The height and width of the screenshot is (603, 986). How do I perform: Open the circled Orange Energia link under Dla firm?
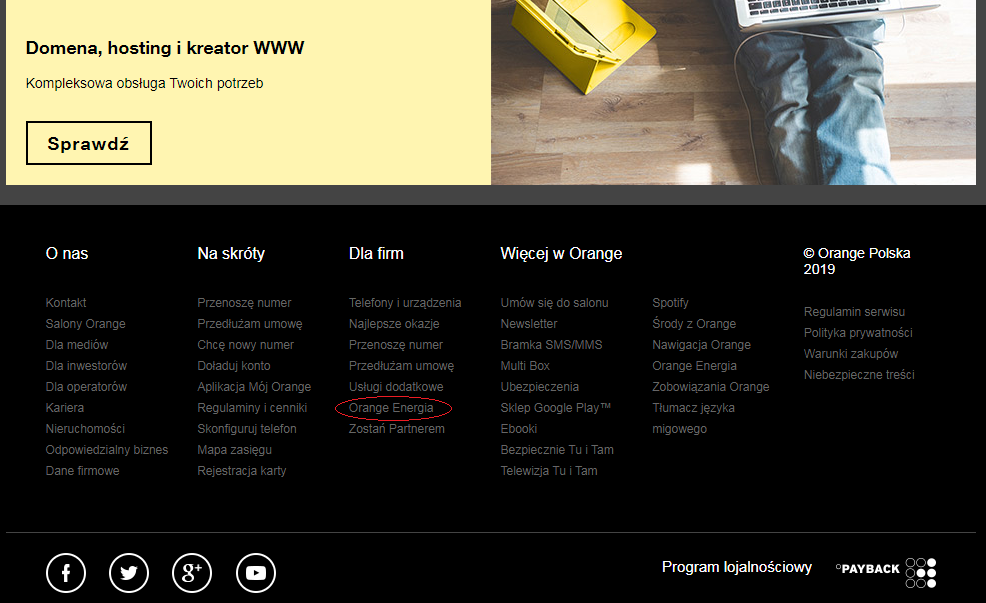pos(391,407)
